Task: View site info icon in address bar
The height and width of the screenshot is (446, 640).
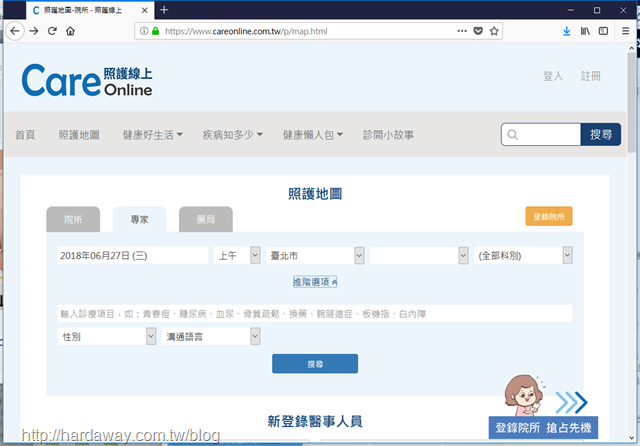Action: click(144, 31)
